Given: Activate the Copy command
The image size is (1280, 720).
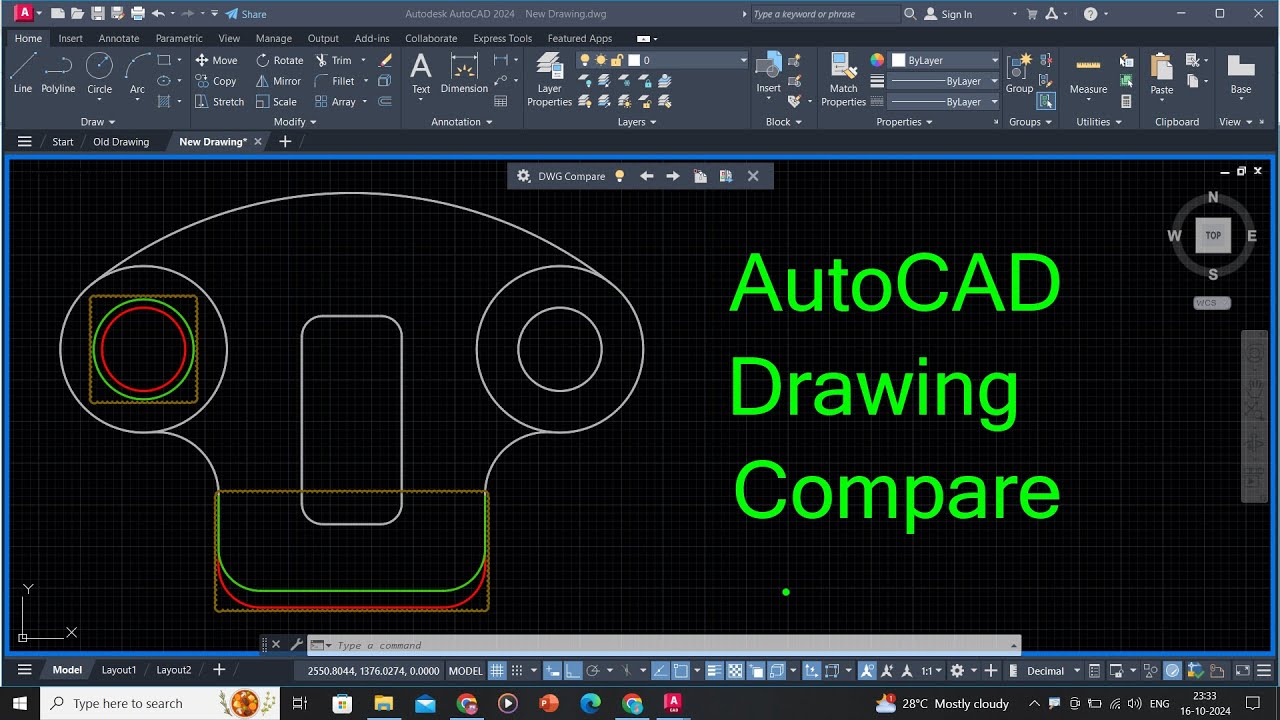Looking at the screenshot, I should (216, 81).
